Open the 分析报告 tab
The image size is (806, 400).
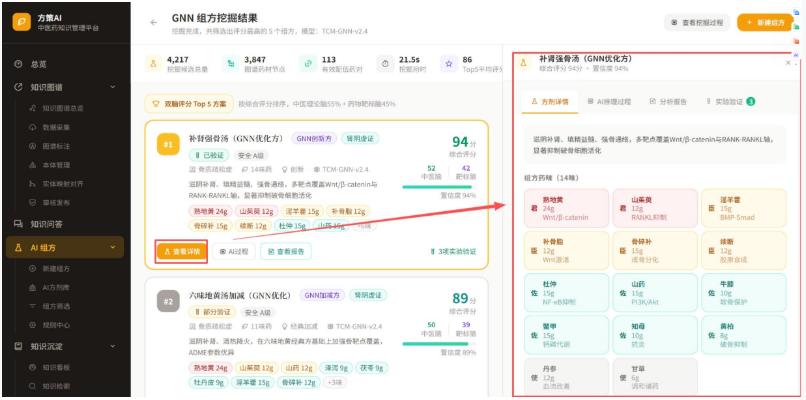668,101
